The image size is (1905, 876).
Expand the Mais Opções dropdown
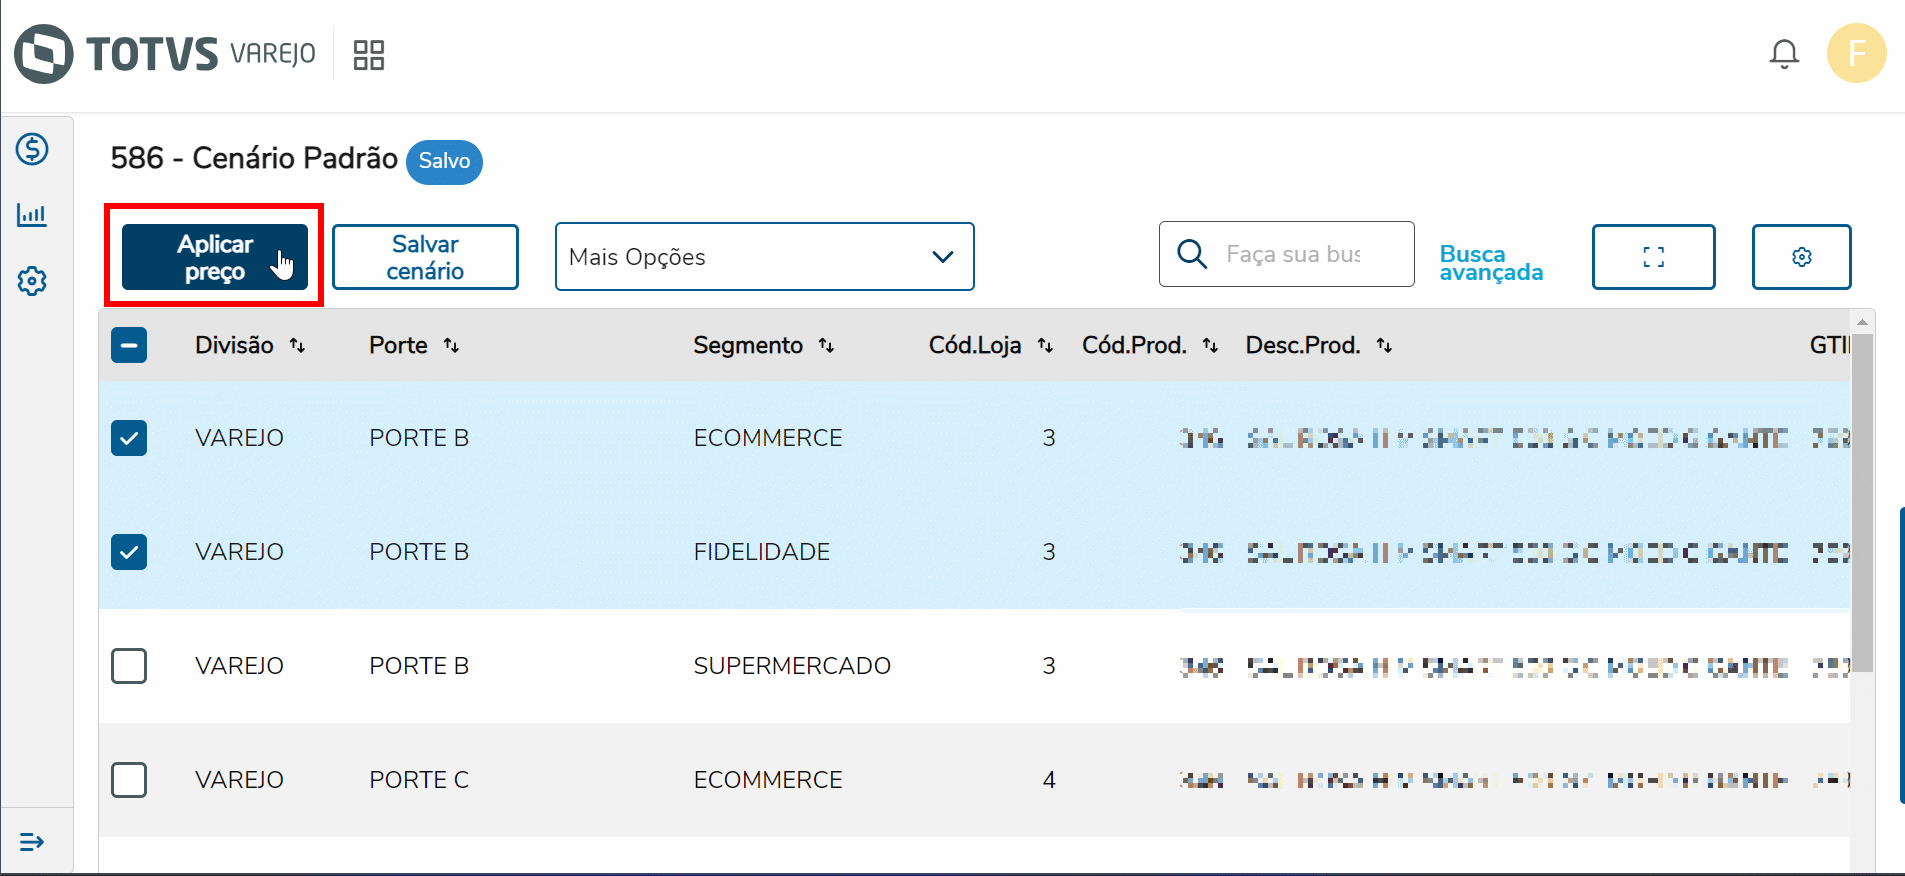(x=764, y=257)
